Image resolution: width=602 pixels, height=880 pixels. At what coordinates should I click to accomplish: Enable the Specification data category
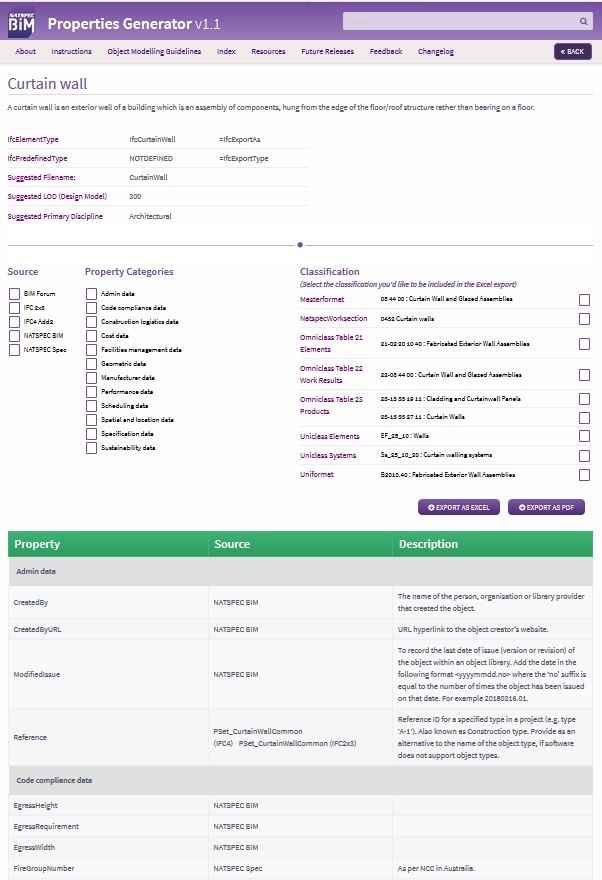click(x=91, y=434)
